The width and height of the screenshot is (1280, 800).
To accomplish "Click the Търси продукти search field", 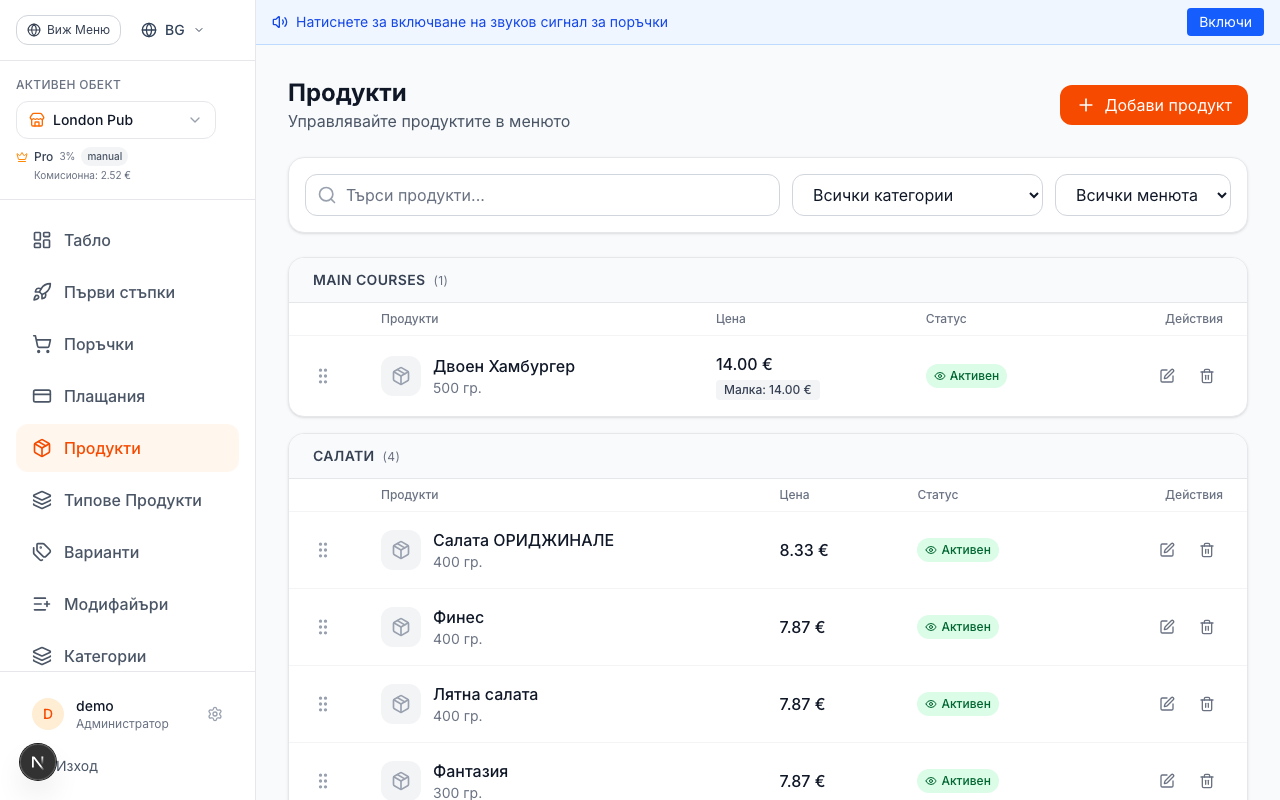I will pos(542,195).
